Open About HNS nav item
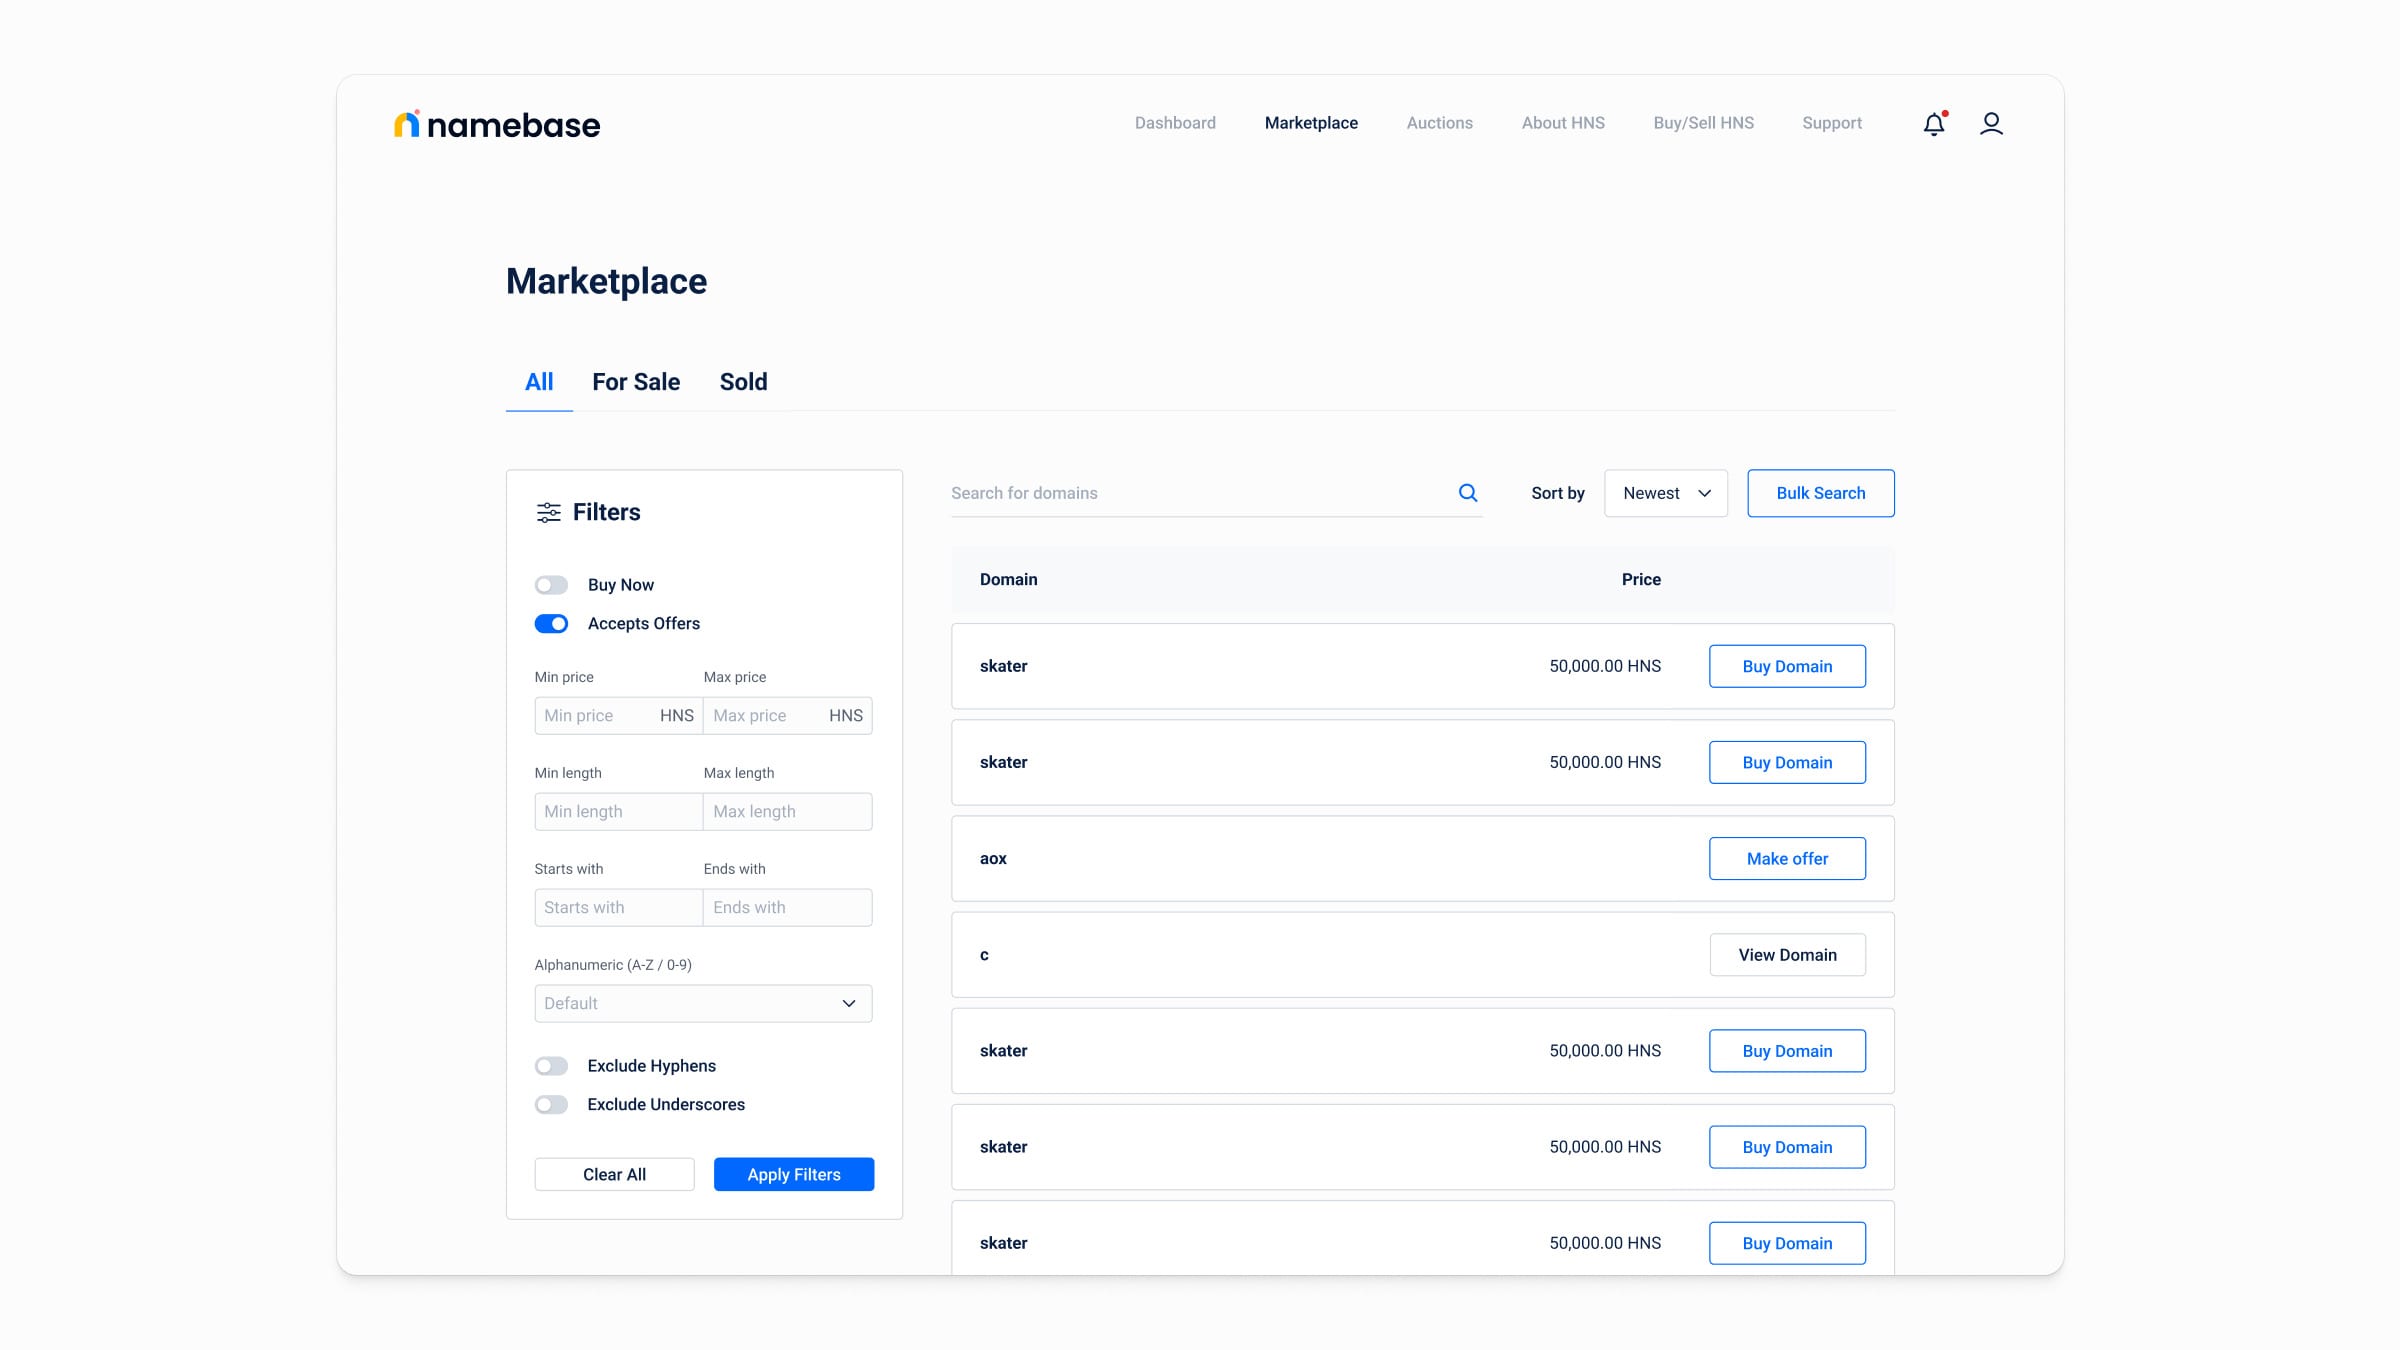2400x1350 pixels. [1563, 123]
